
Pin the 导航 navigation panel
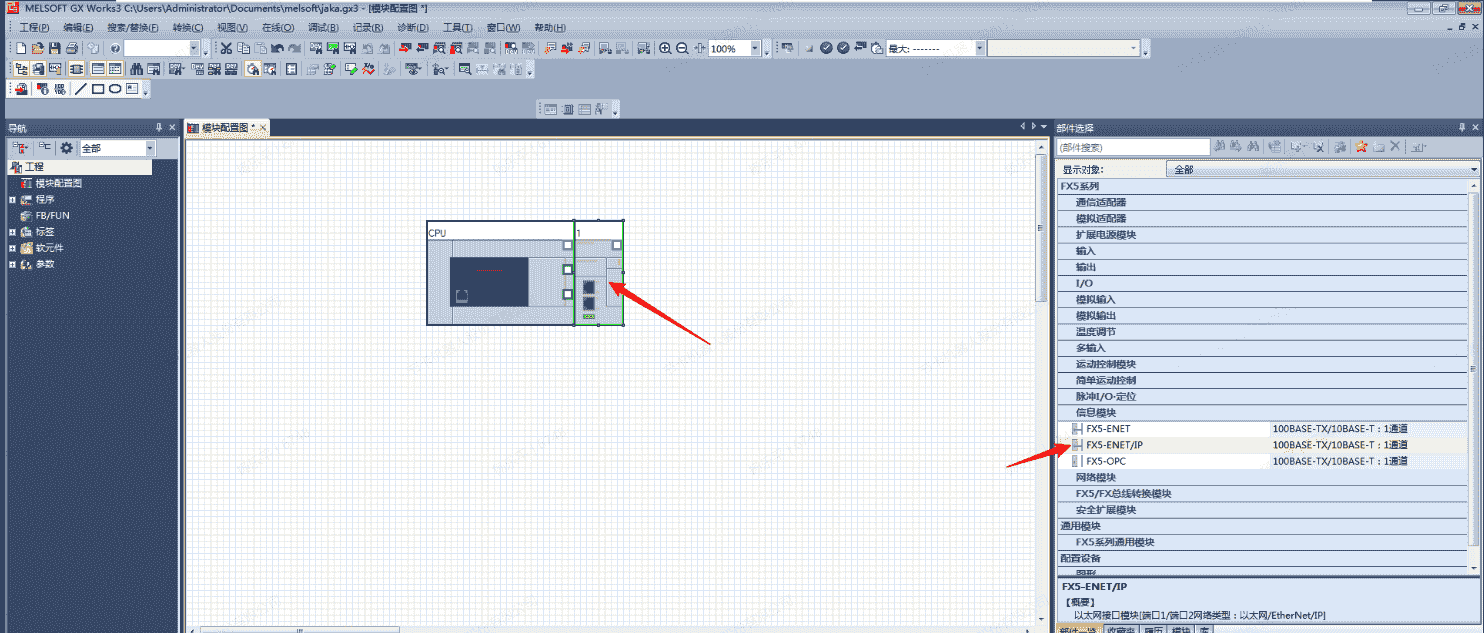click(158, 128)
